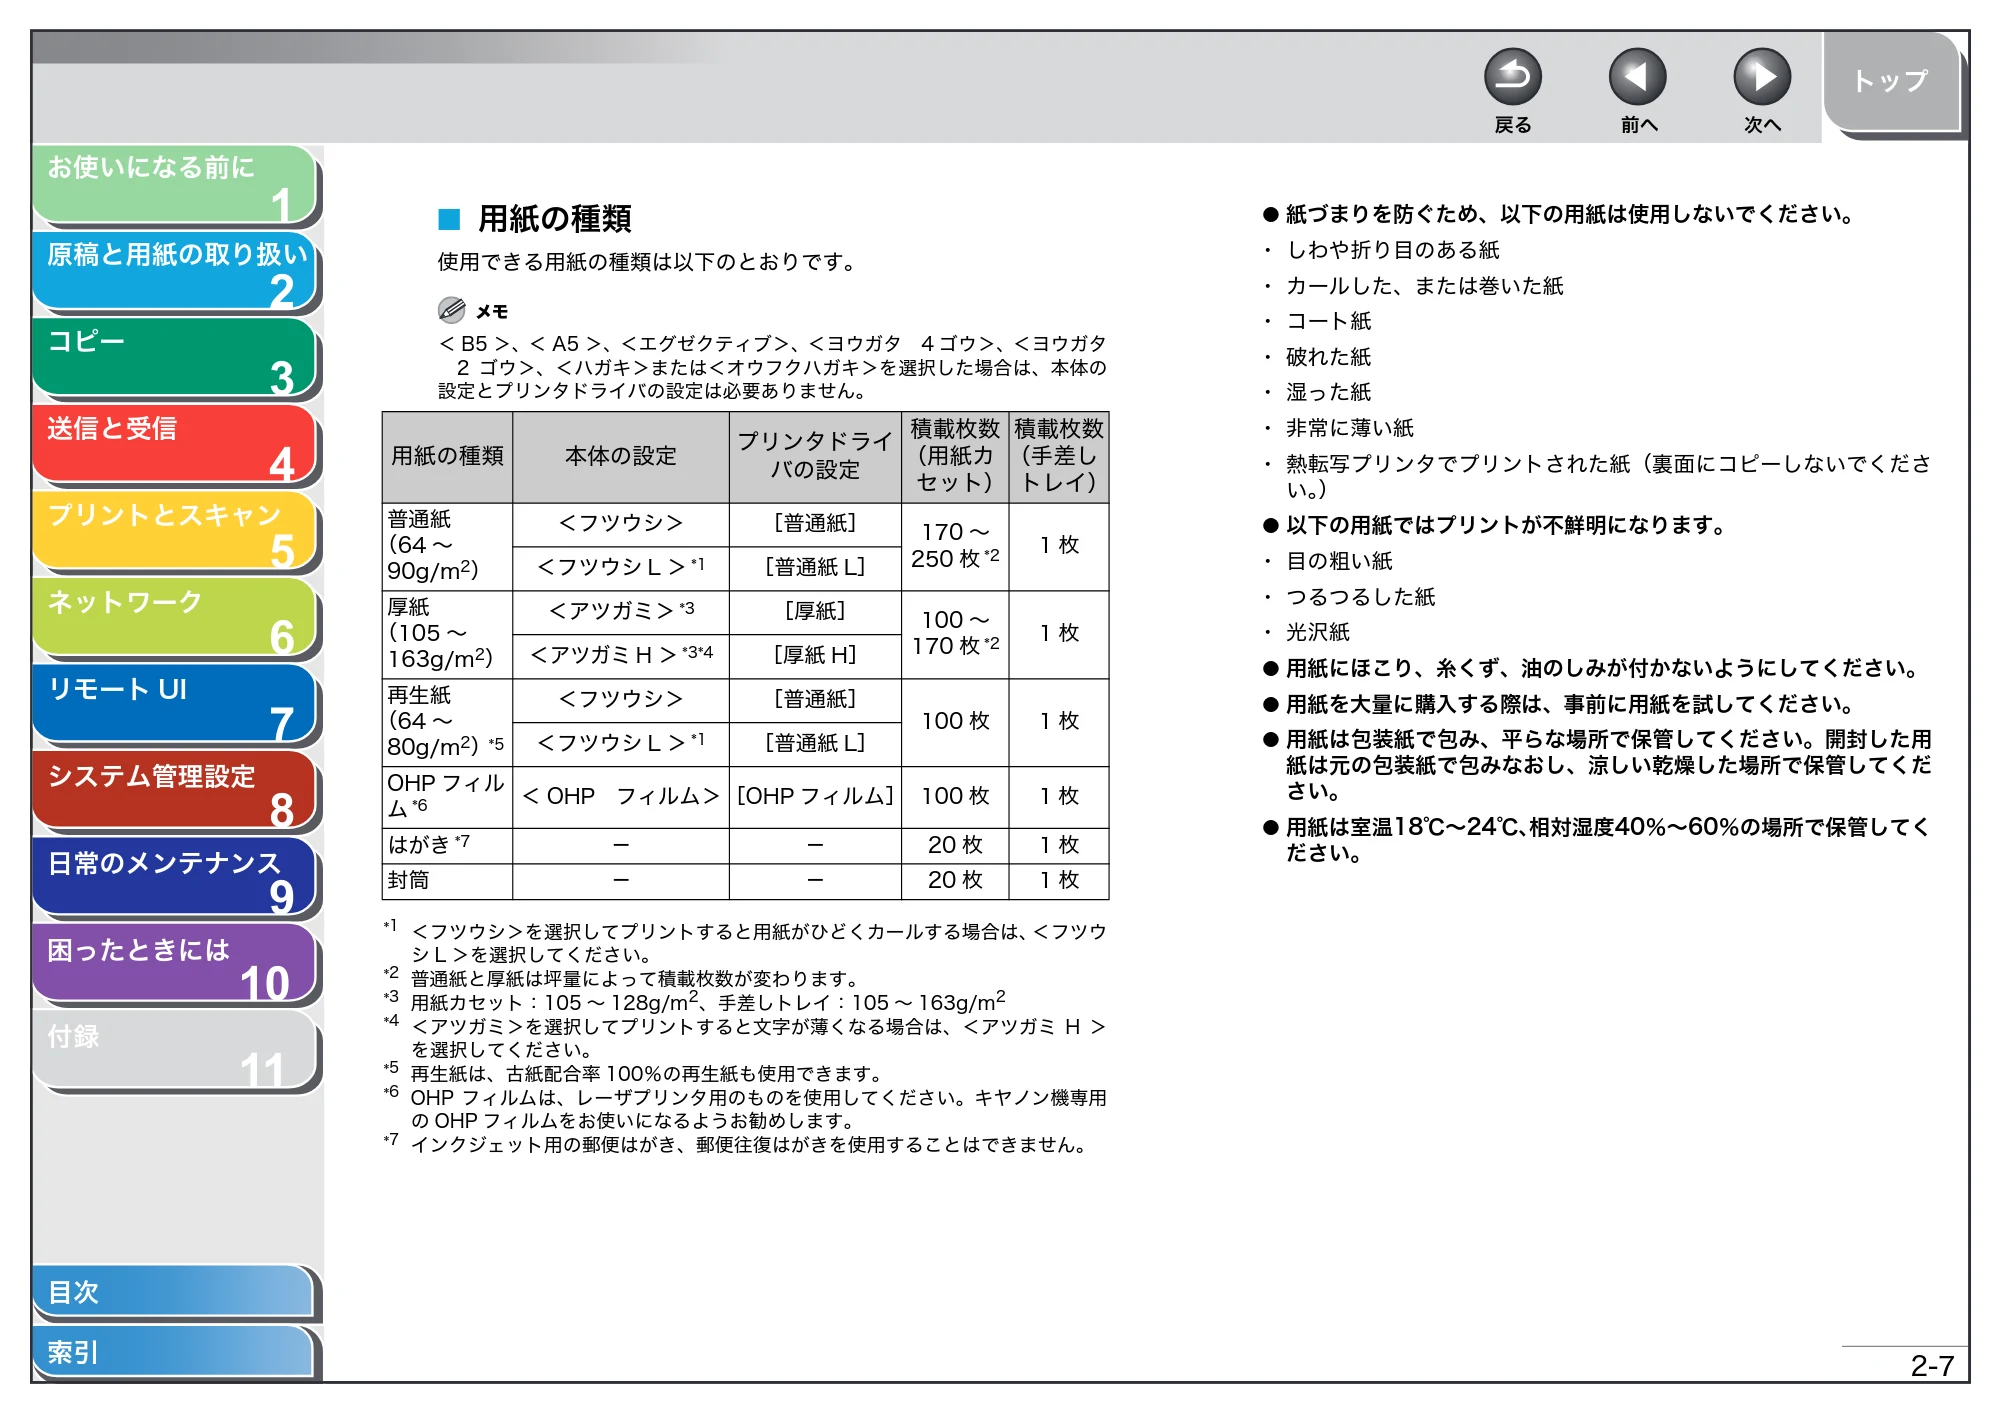Open chapter 7 リモート UI
The height and width of the screenshot is (1414, 2000).
pyautogui.click(x=175, y=705)
